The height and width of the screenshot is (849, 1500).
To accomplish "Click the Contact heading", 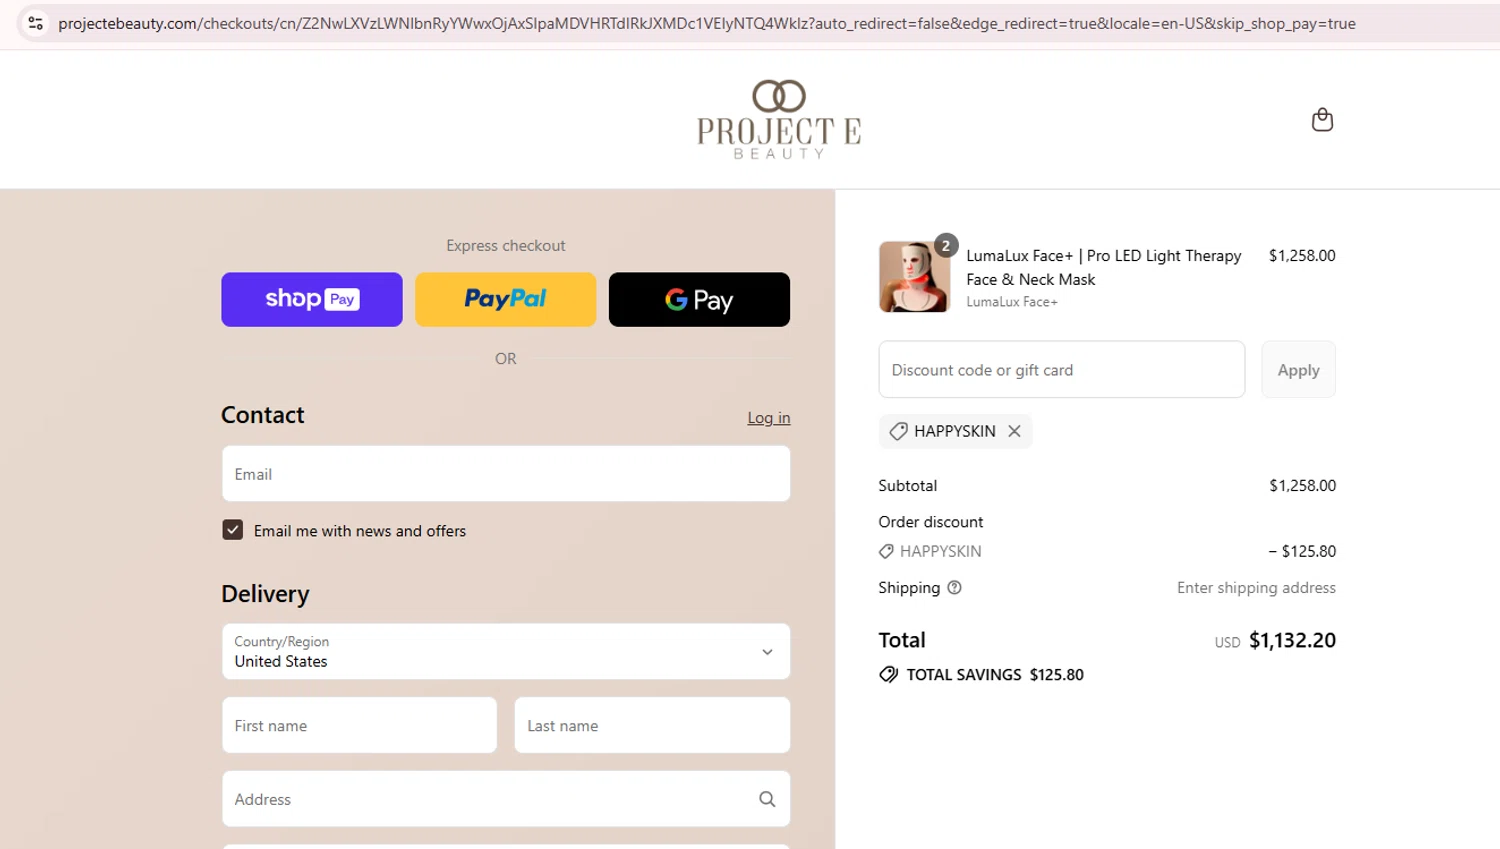I will [263, 415].
